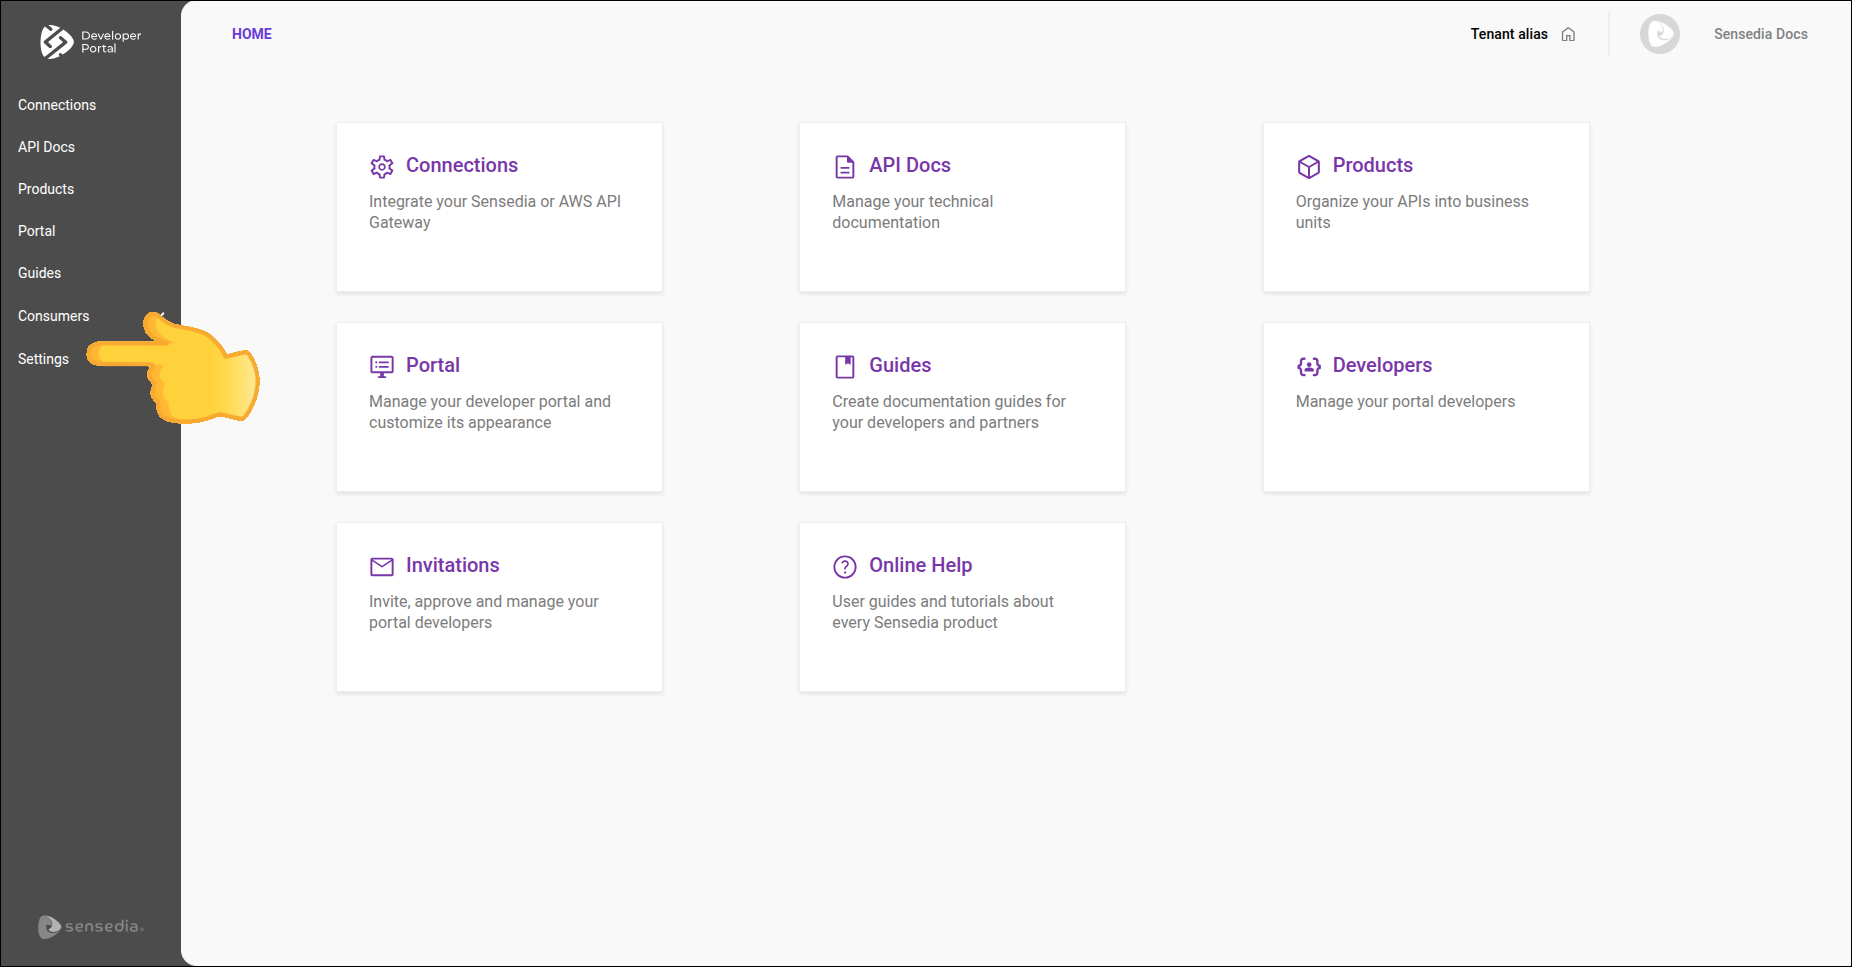Click the HOME breadcrumb link
Viewport: 1852px width, 967px height.
point(252,34)
